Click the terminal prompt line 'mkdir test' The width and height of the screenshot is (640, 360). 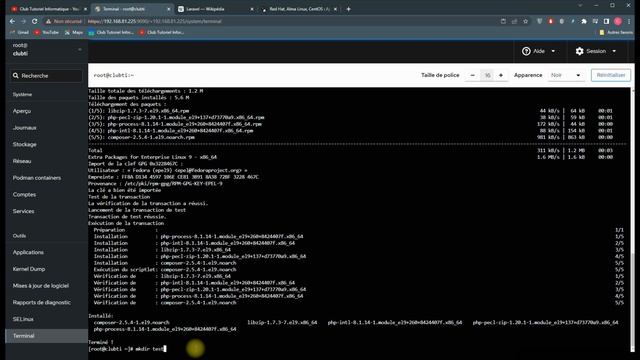pyautogui.click(x=127, y=349)
